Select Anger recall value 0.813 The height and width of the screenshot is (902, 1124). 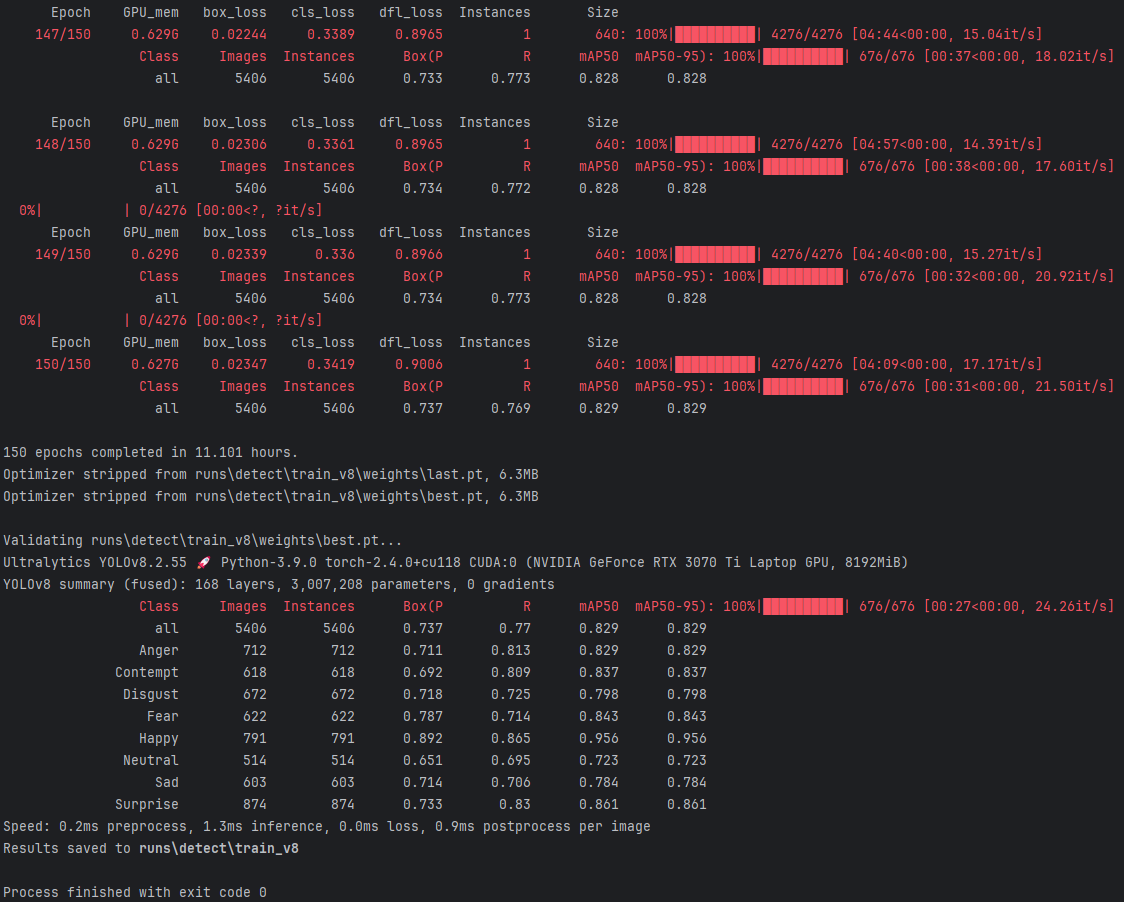510,651
